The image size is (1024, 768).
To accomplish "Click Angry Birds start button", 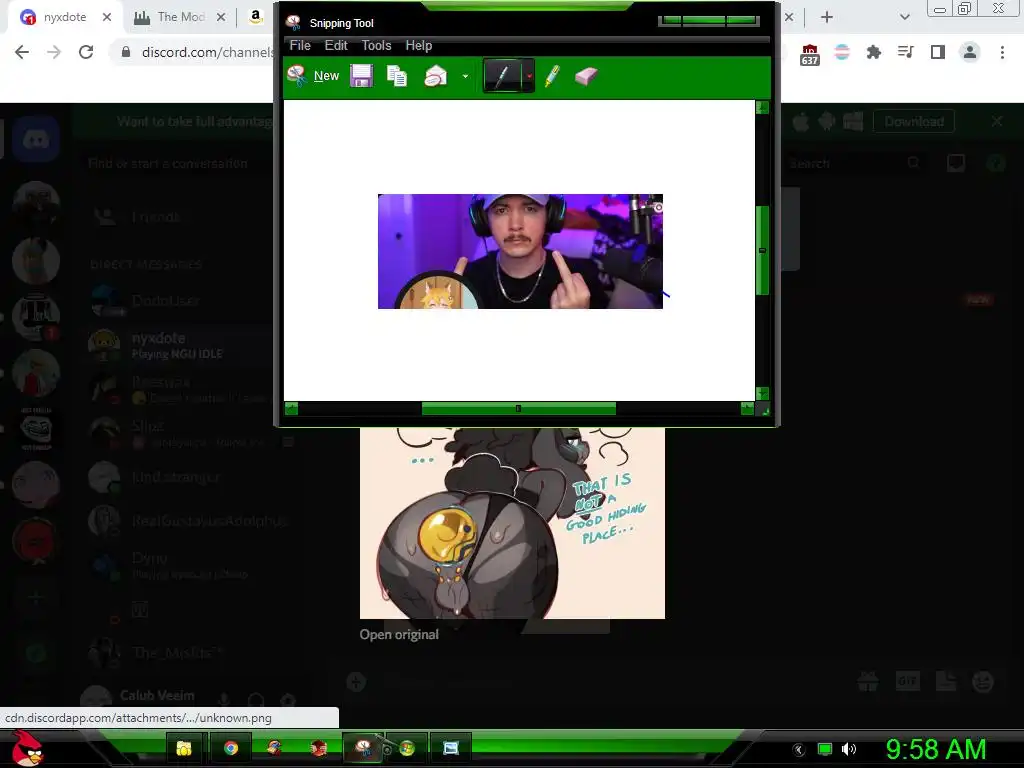I will [x=28, y=748].
